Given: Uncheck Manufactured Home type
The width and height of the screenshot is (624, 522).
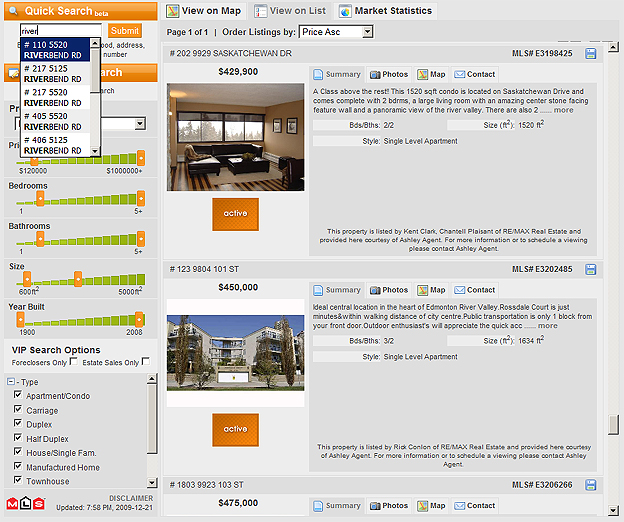Looking at the screenshot, I should pos(18,466).
